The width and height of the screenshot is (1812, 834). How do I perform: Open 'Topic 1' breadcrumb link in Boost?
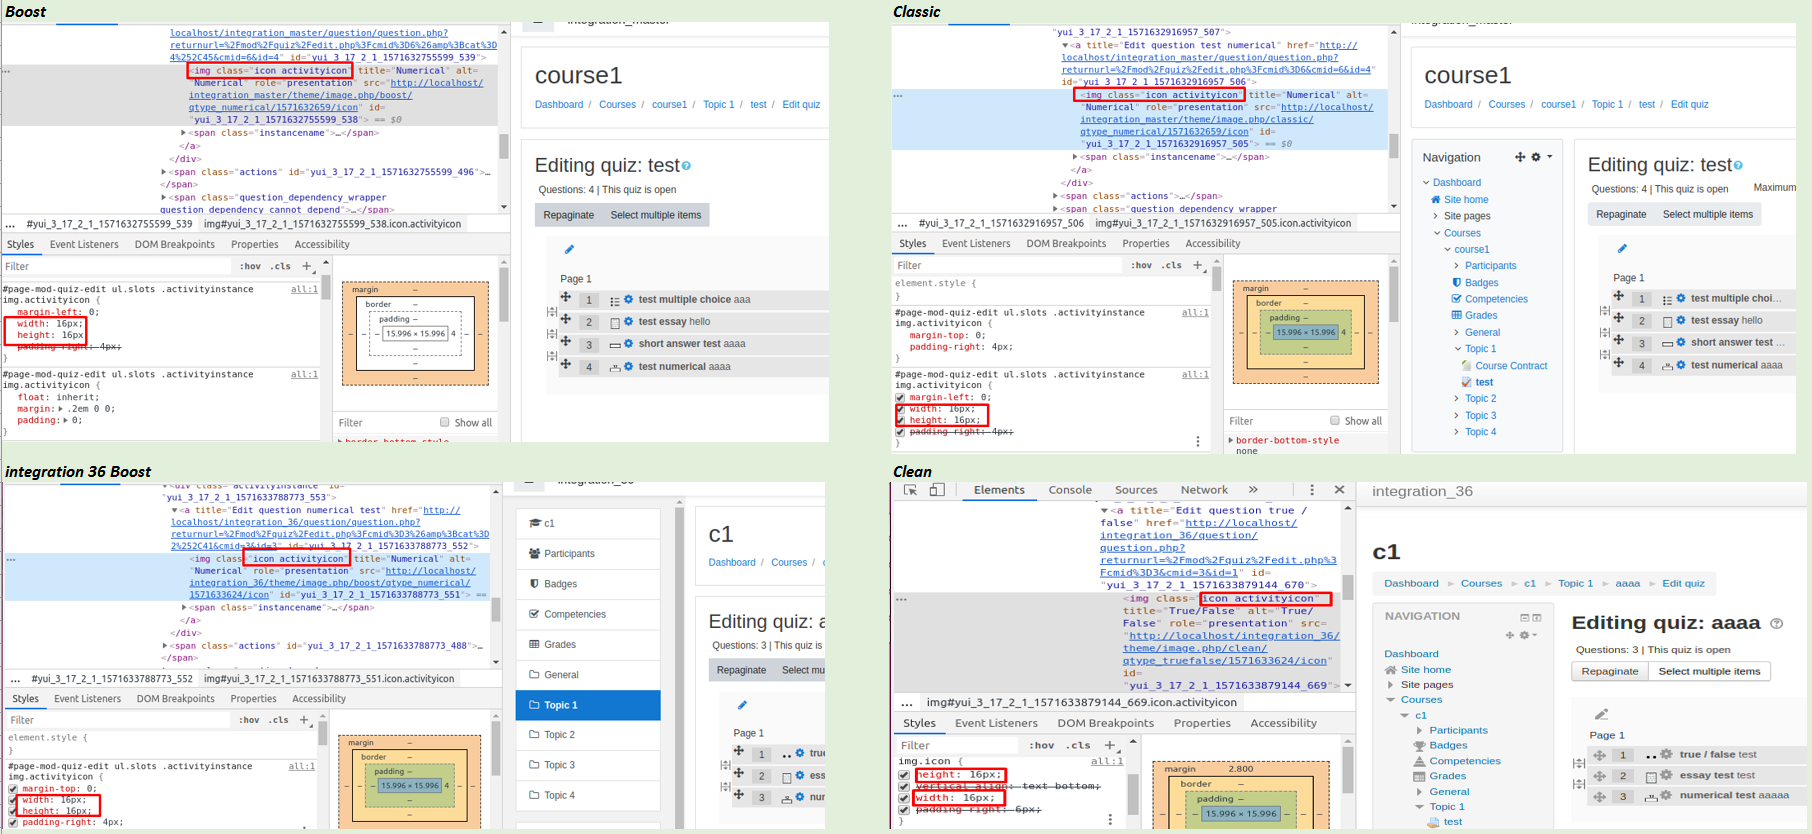(x=718, y=104)
